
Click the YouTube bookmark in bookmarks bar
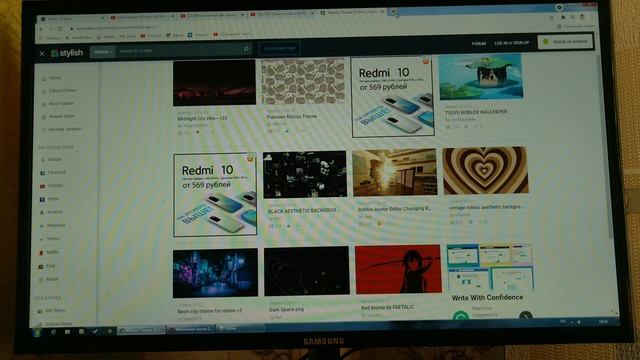[x=151, y=36]
